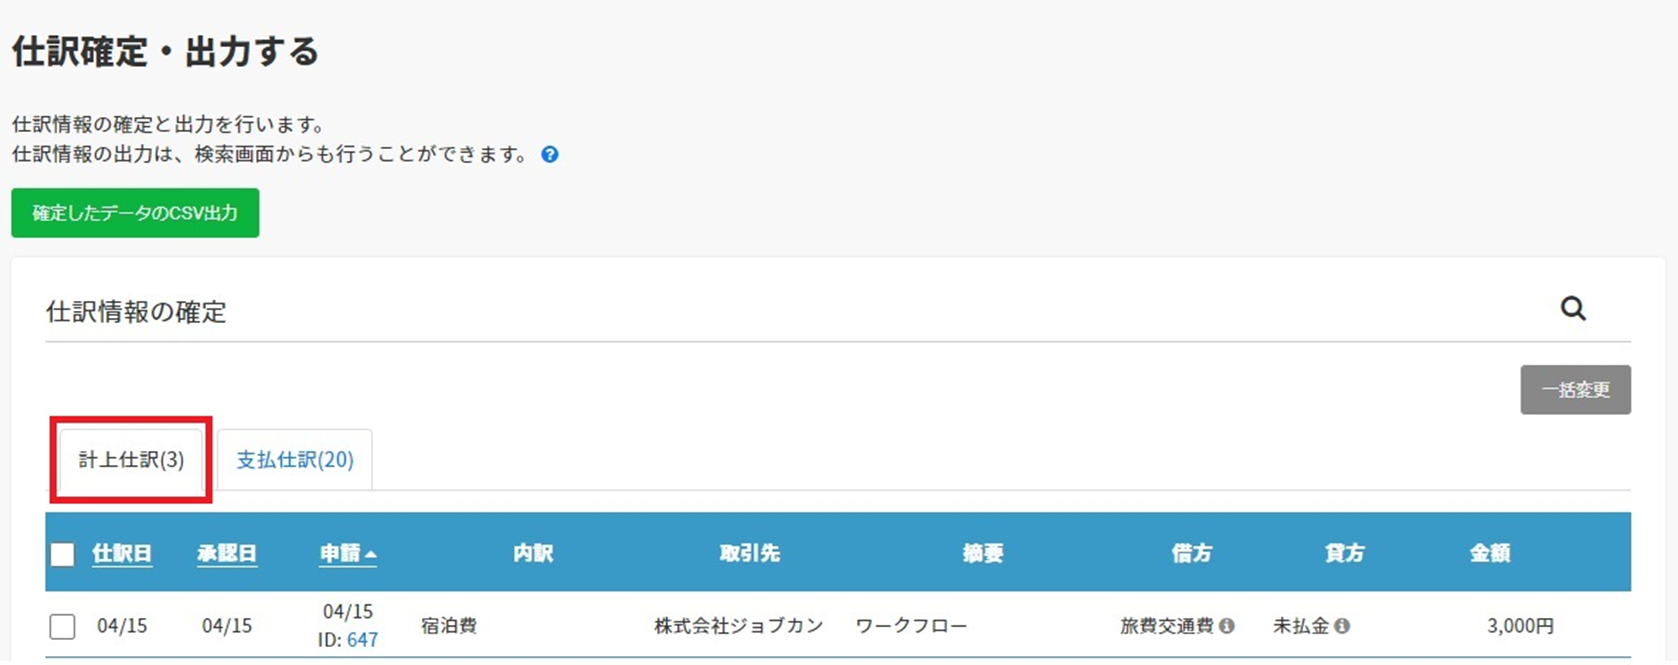Click the 取引先 column header

[749, 554]
